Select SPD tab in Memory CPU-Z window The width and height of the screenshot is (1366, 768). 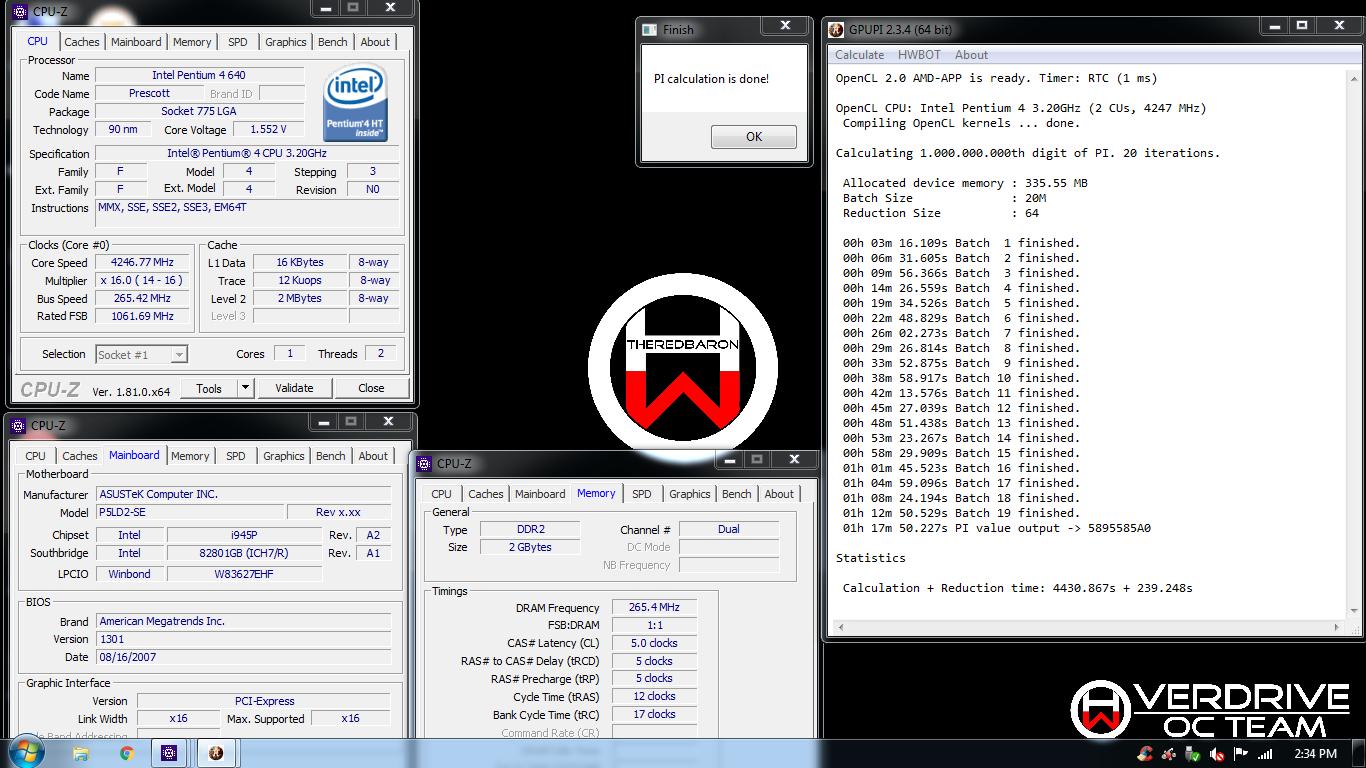coord(642,494)
